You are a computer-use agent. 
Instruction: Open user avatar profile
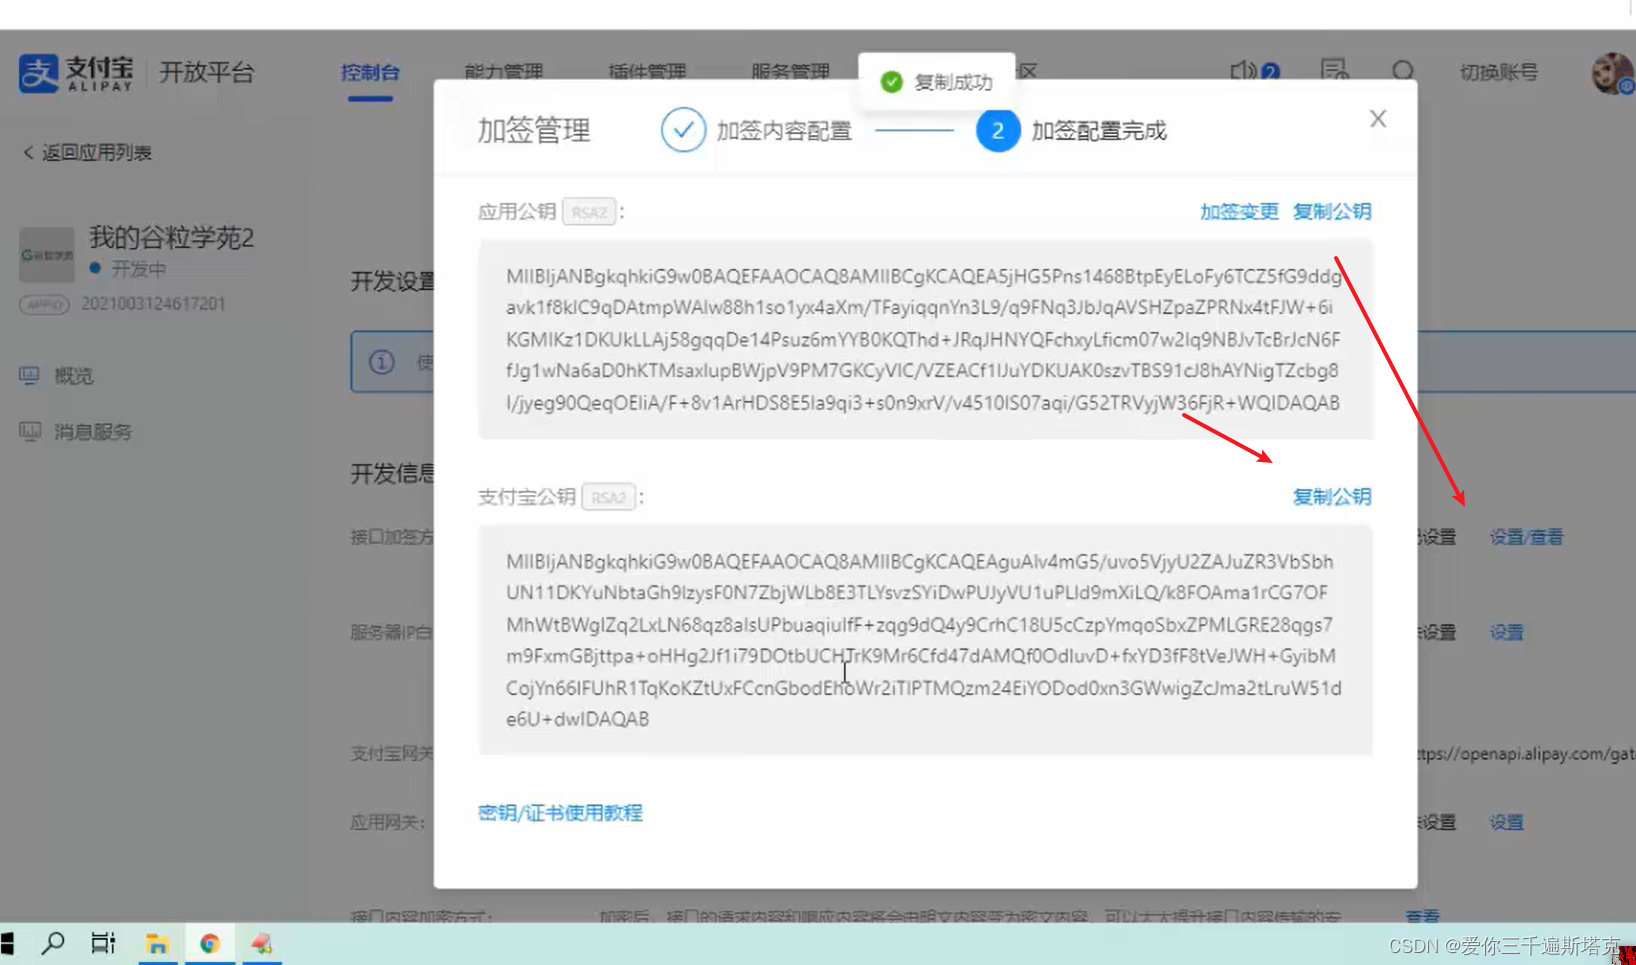pos(1612,73)
